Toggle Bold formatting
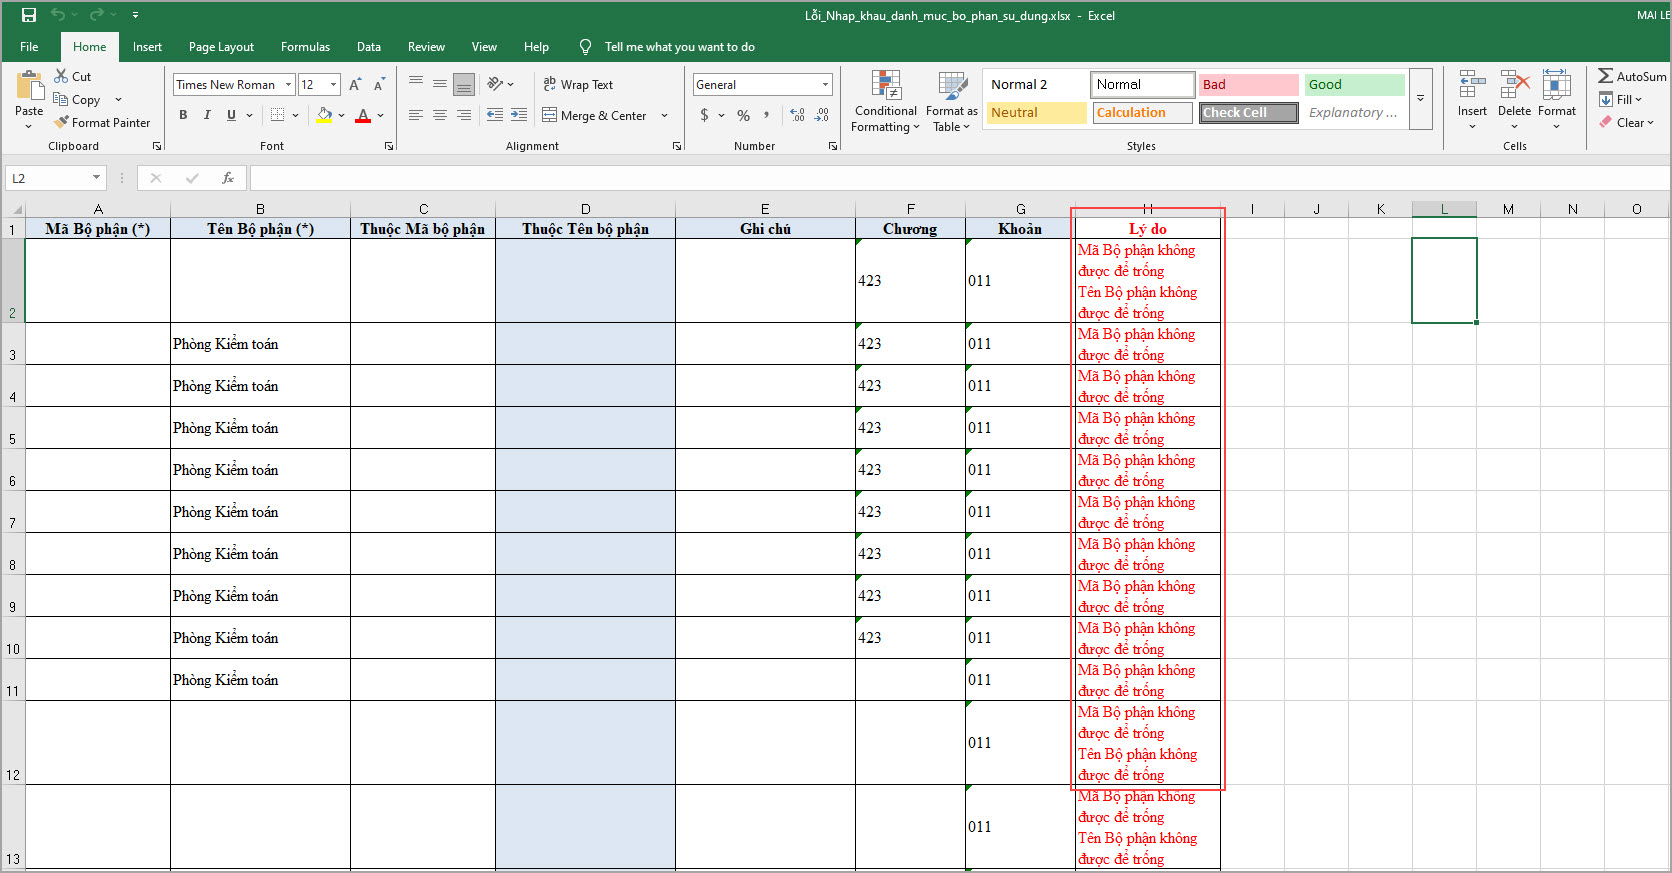1672x873 pixels. [x=183, y=115]
